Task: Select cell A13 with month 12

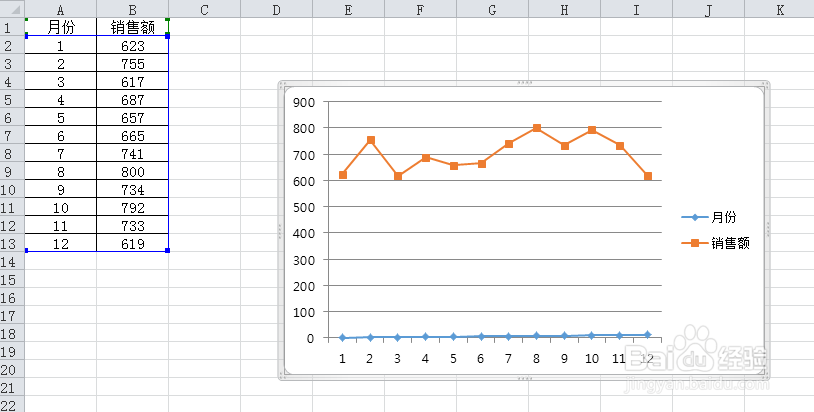Action: pos(61,243)
